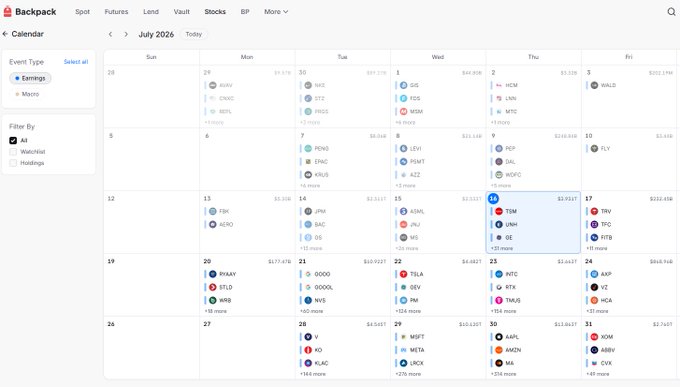680x387 pixels.
Task: Expand +11 more on July 17
Action: click(x=597, y=248)
